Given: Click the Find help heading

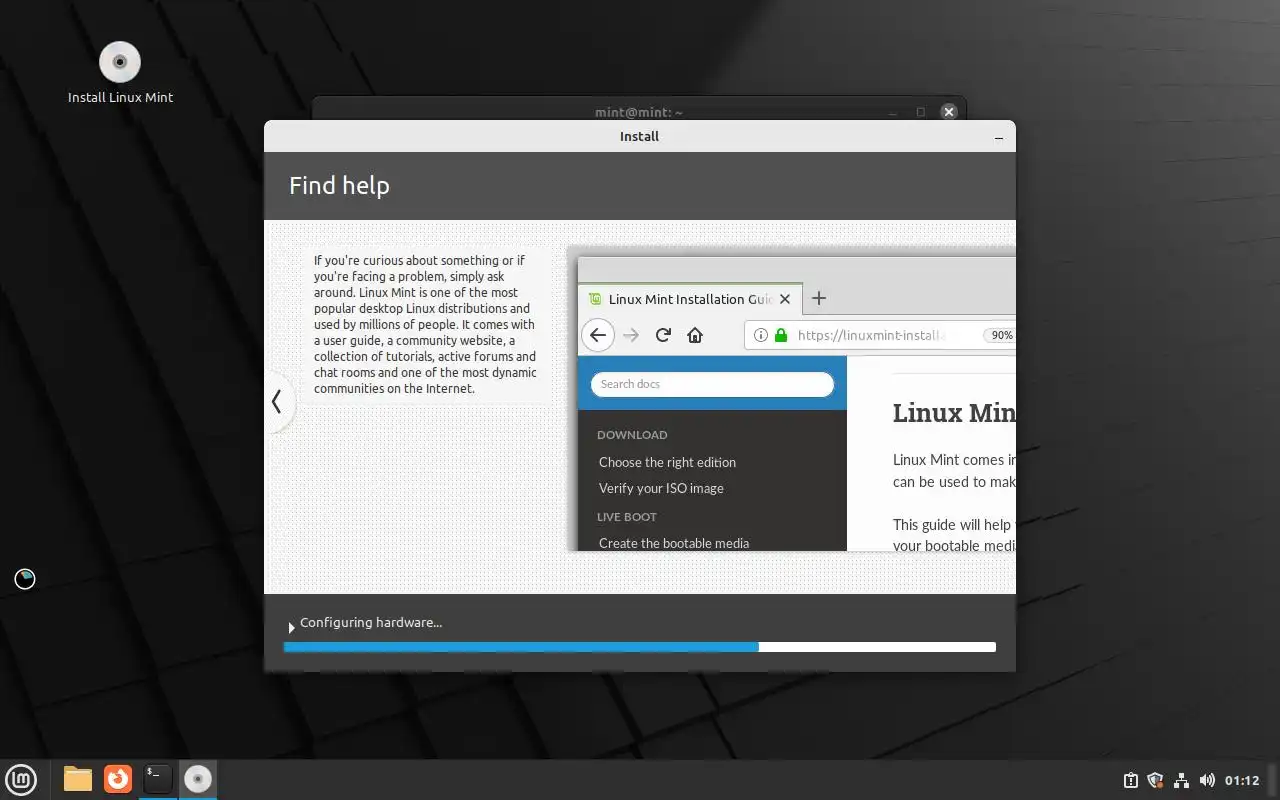Looking at the screenshot, I should pyautogui.click(x=339, y=185).
